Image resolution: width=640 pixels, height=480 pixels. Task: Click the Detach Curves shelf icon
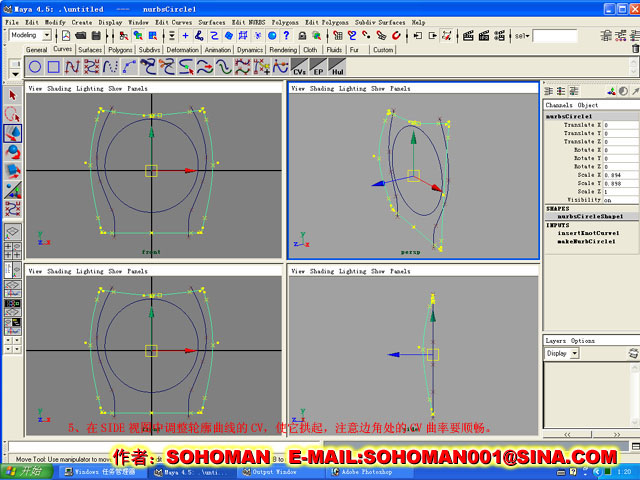point(167,67)
